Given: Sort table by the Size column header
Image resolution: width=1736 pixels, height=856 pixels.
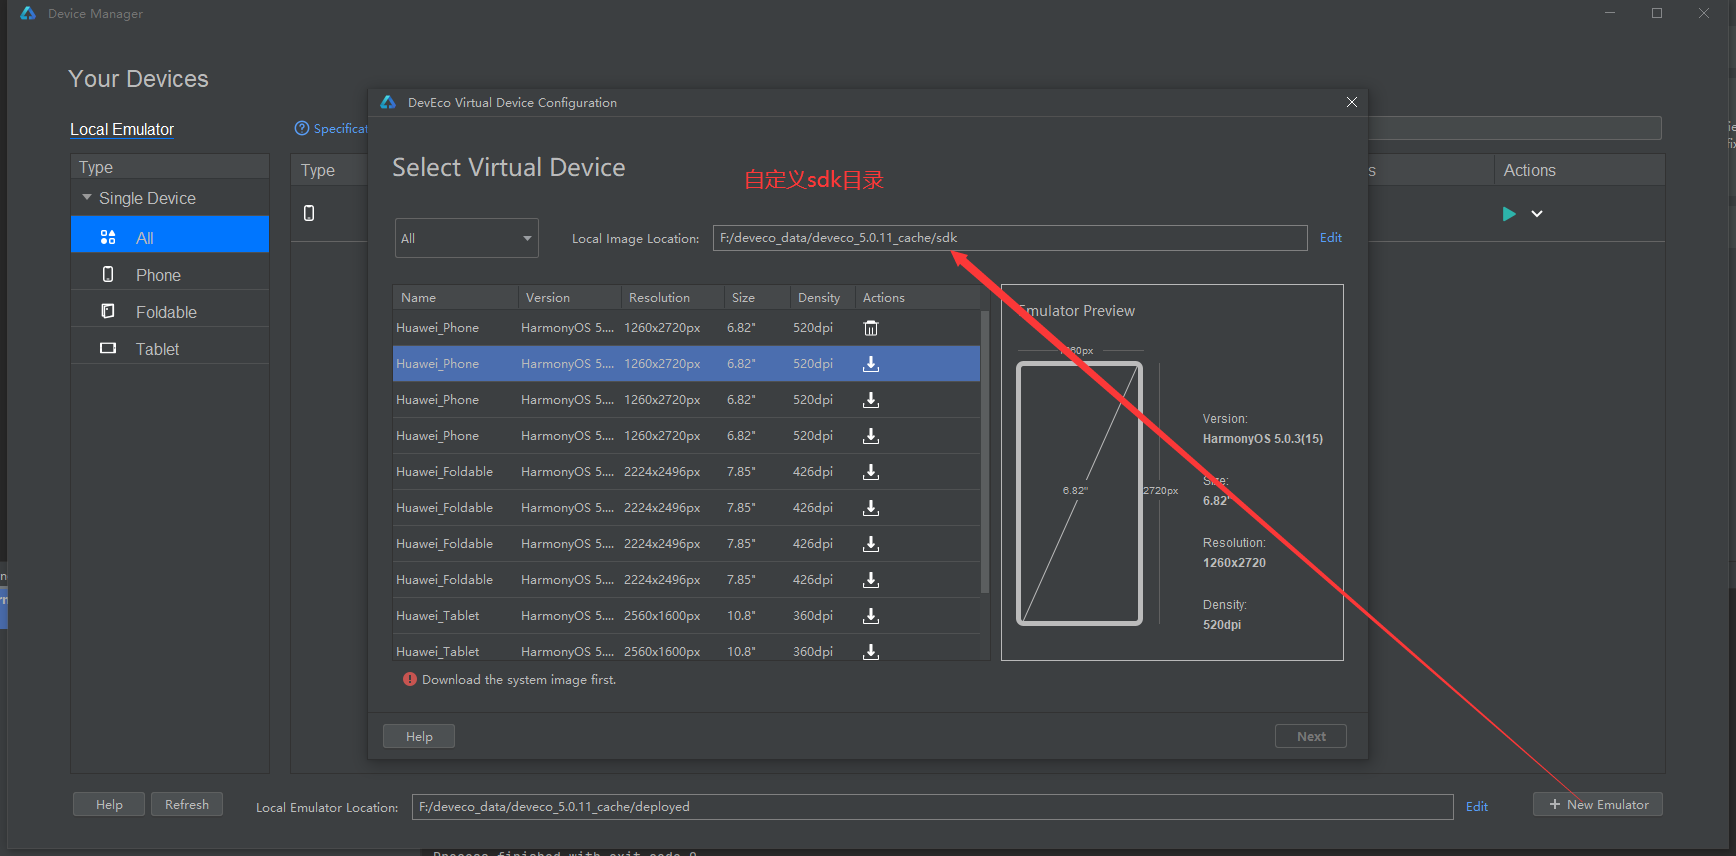Looking at the screenshot, I should pos(757,298).
